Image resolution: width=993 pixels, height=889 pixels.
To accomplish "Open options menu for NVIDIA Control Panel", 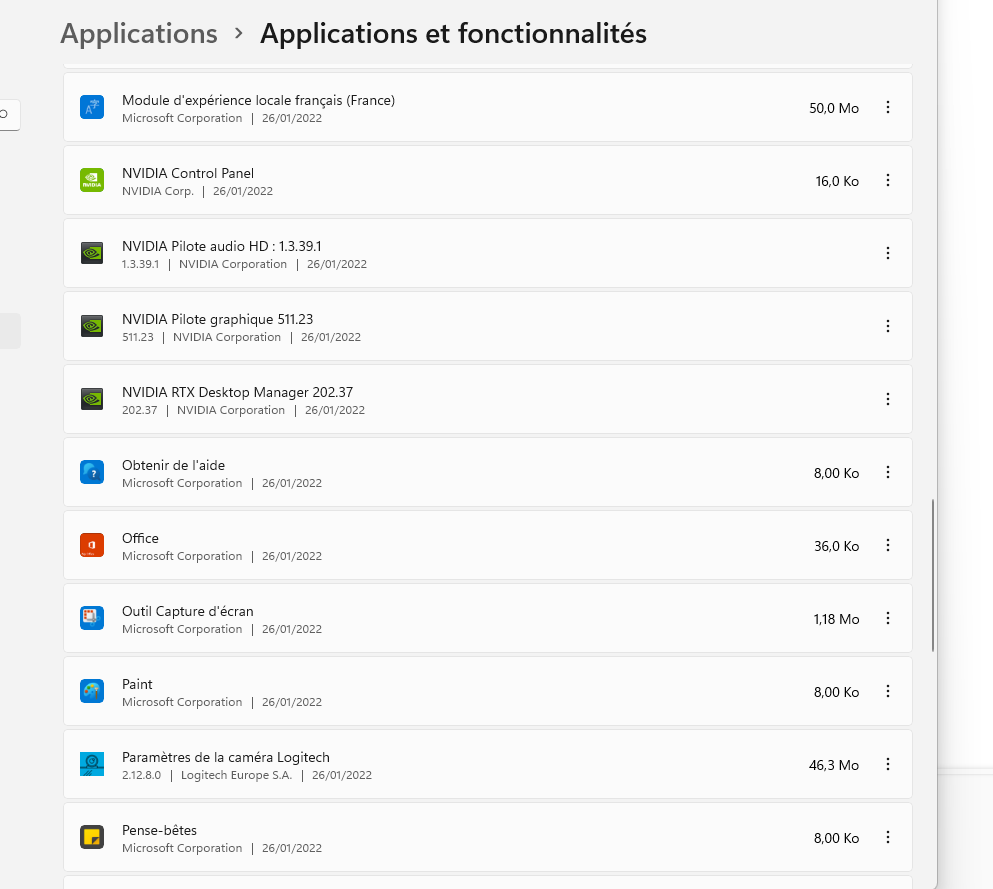I will pyautogui.click(x=888, y=180).
